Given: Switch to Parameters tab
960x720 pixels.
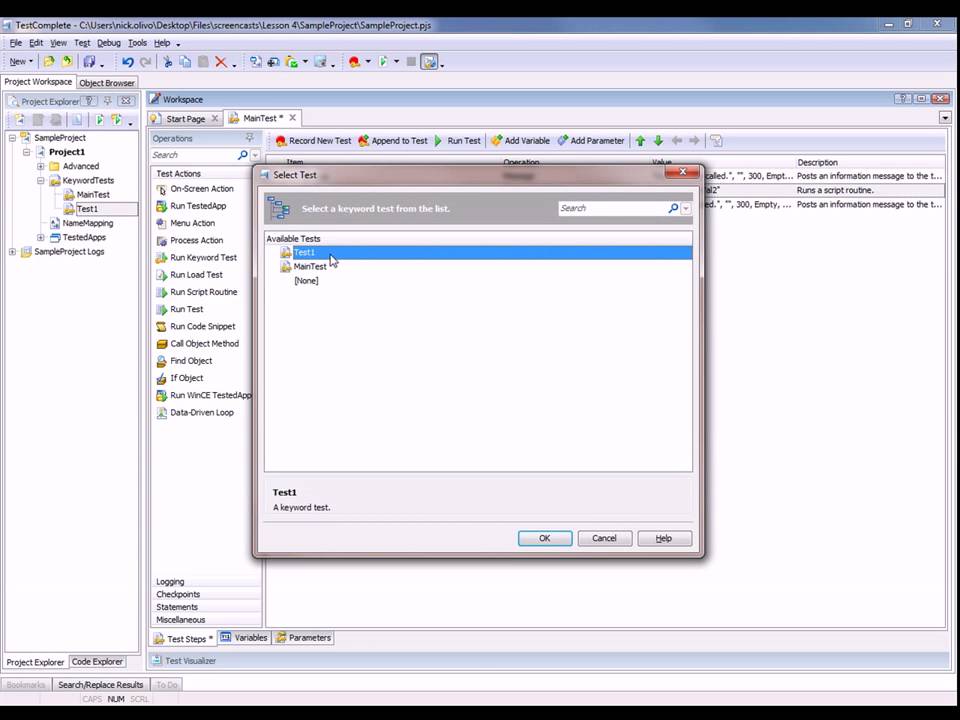Looking at the screenshot, I should 304,638.
